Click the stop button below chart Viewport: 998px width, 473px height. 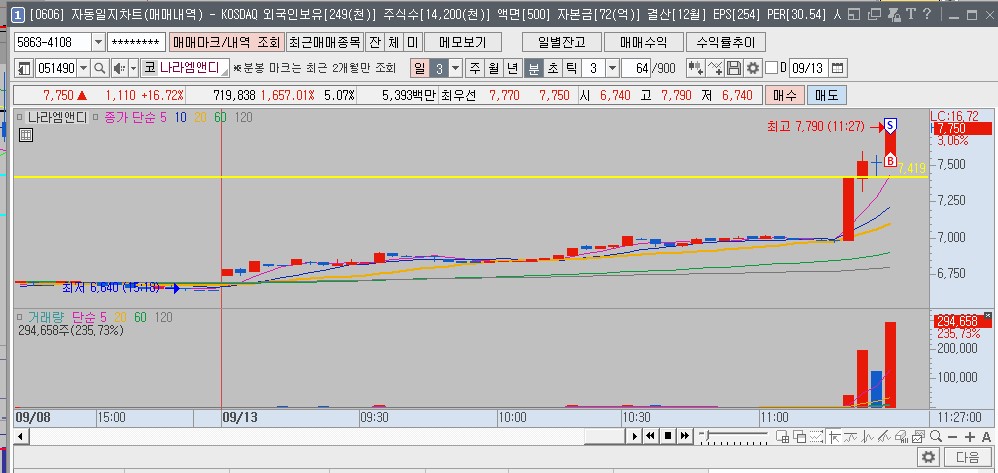[668, 436]
